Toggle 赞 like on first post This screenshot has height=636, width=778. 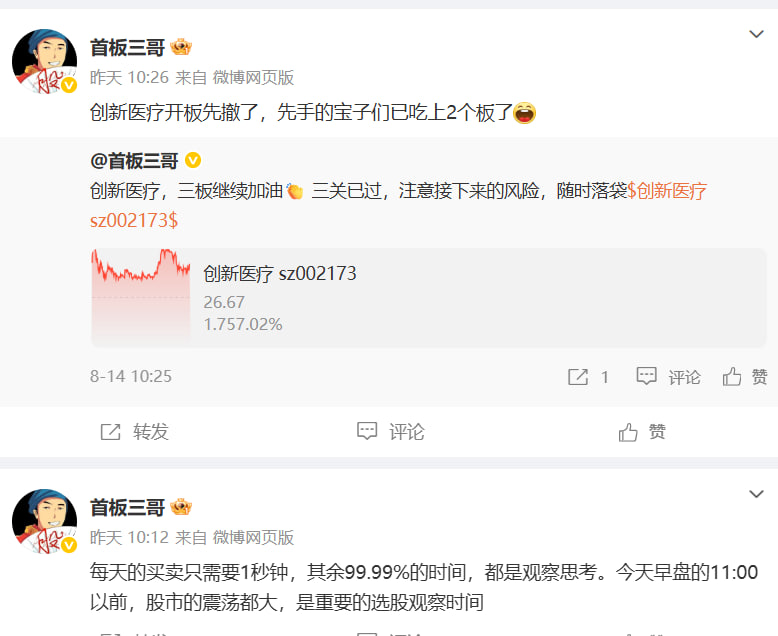[642, 432]
